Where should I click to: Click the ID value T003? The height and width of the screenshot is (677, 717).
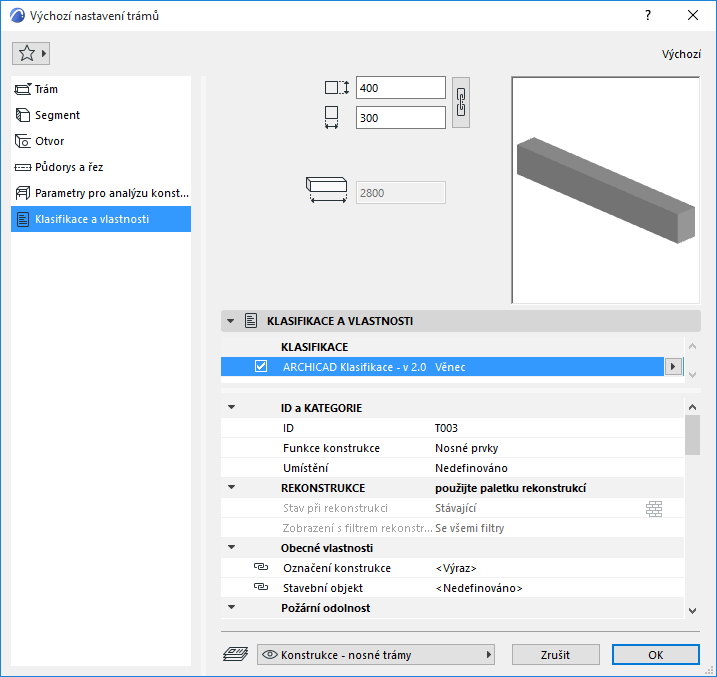point(446,428)
